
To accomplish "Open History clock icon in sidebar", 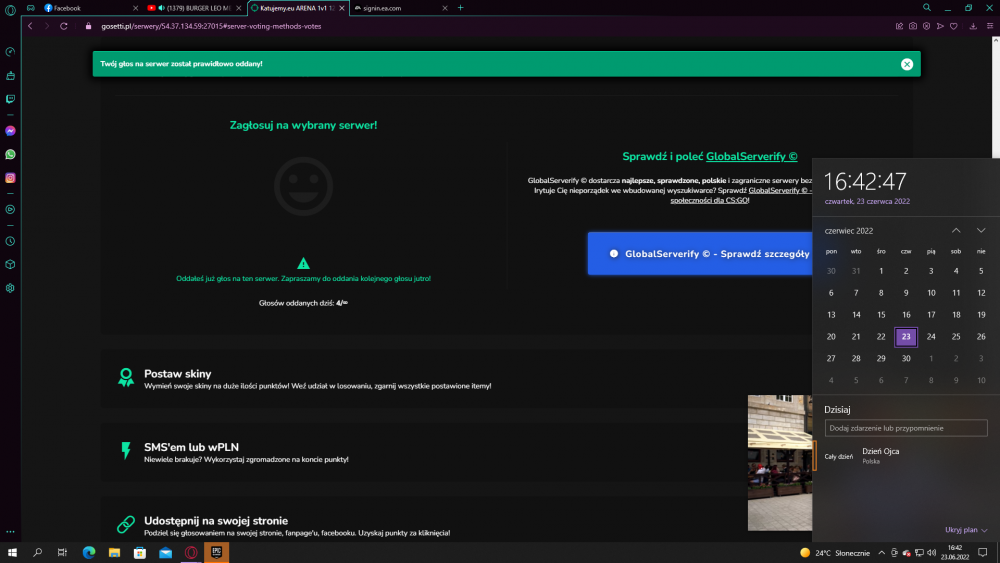I will (10, 241).
